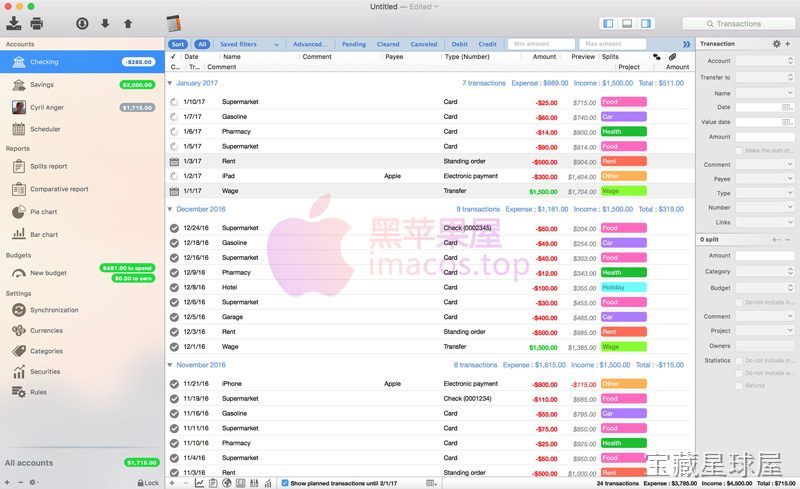Collapse the November 2016 group
Viewport: 800px width, 489px height.
coord(170,365)
